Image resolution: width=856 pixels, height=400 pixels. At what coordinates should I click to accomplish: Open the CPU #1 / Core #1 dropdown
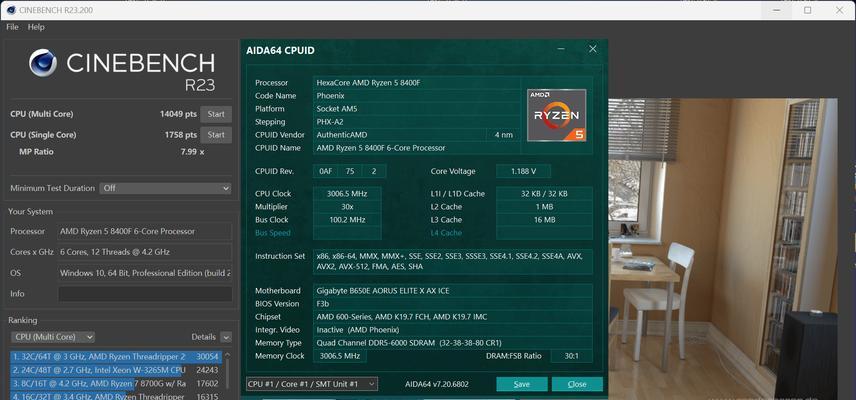pyautogui.click(x=312, y=384)
